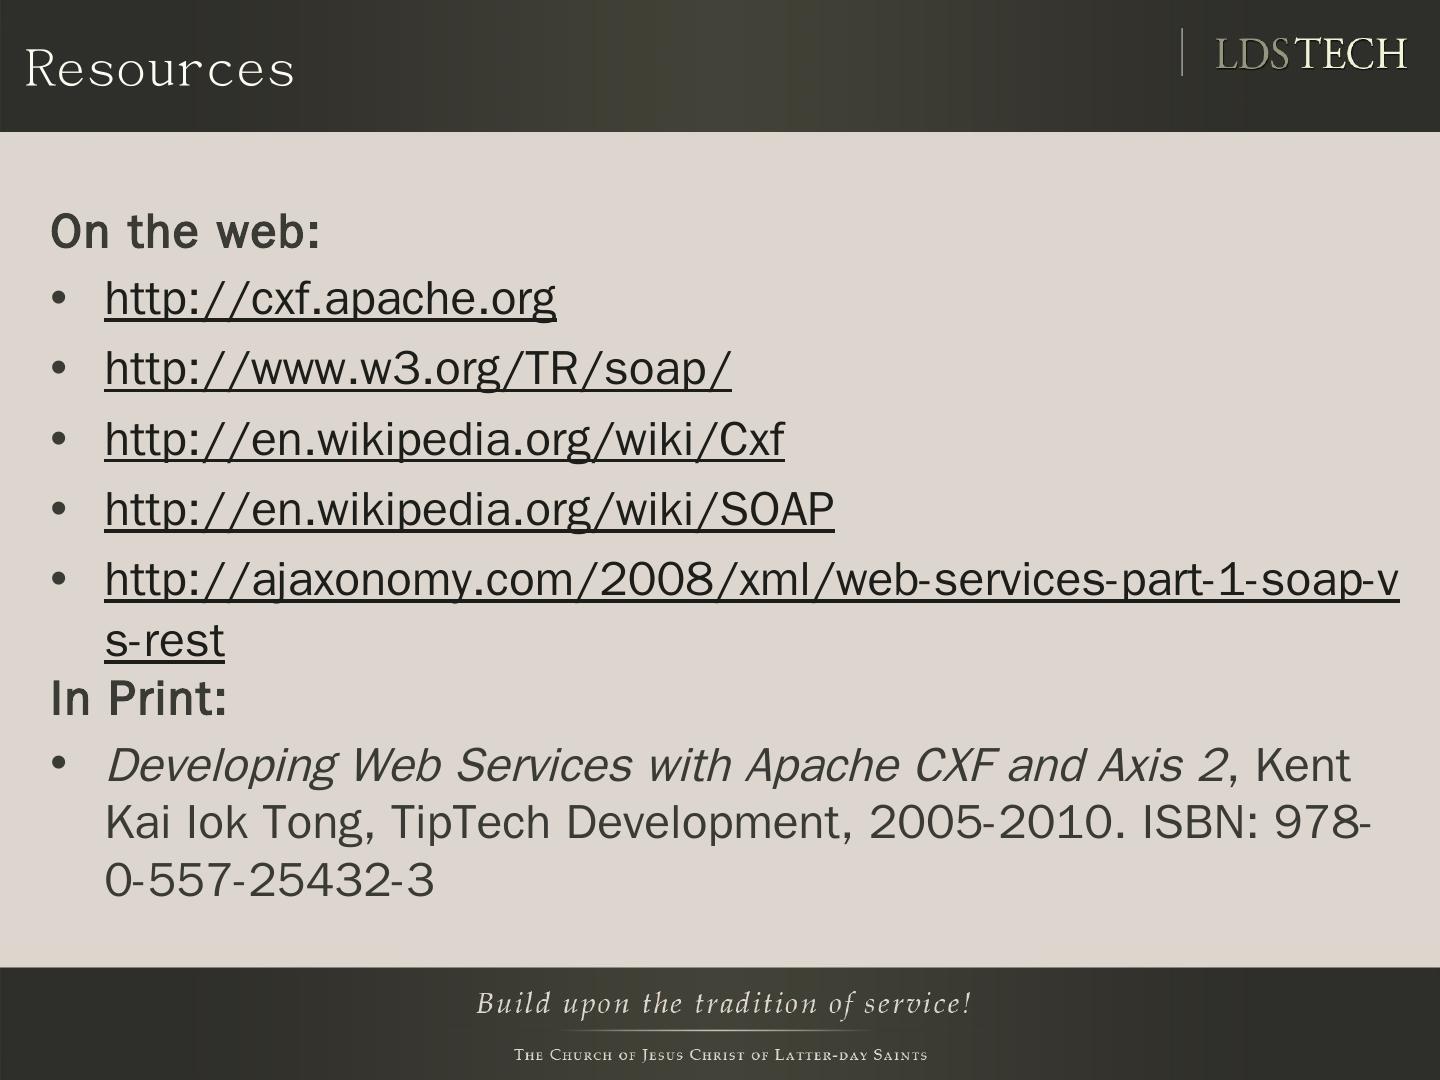Click the bullet beside the wiki/Cxf link
Image resolution: width=1440 pixels, height=1080 pixels.
[x=59, y=439]
